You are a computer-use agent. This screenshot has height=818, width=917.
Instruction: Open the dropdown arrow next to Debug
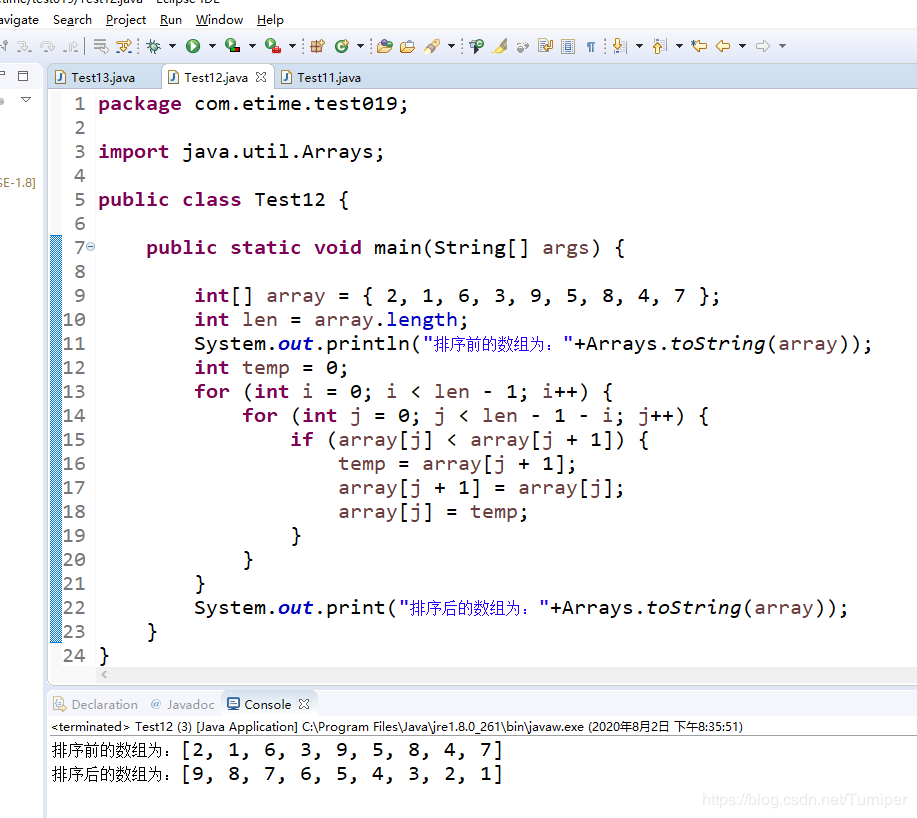tap(172, 46)
